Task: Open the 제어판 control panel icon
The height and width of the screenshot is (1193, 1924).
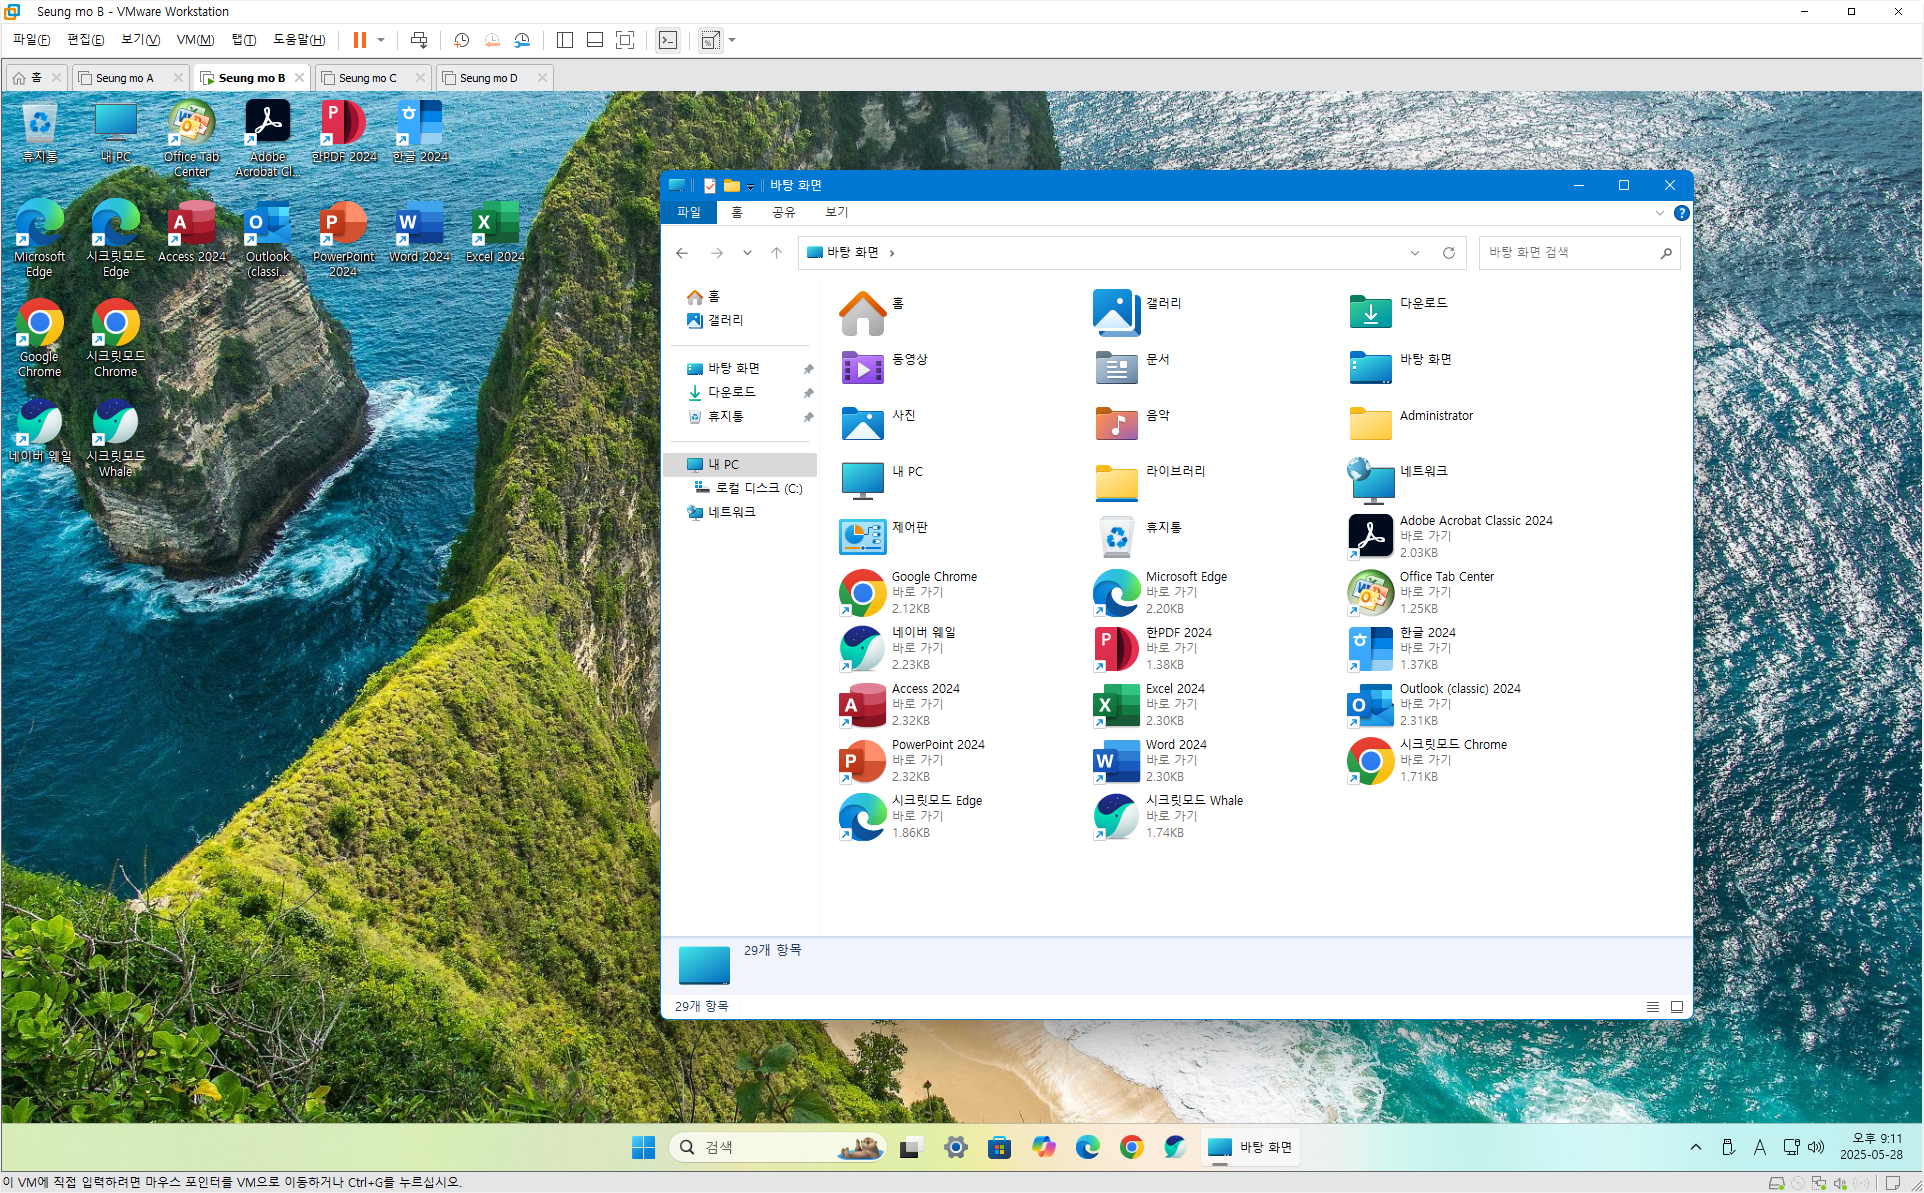Action: [862, 536]
